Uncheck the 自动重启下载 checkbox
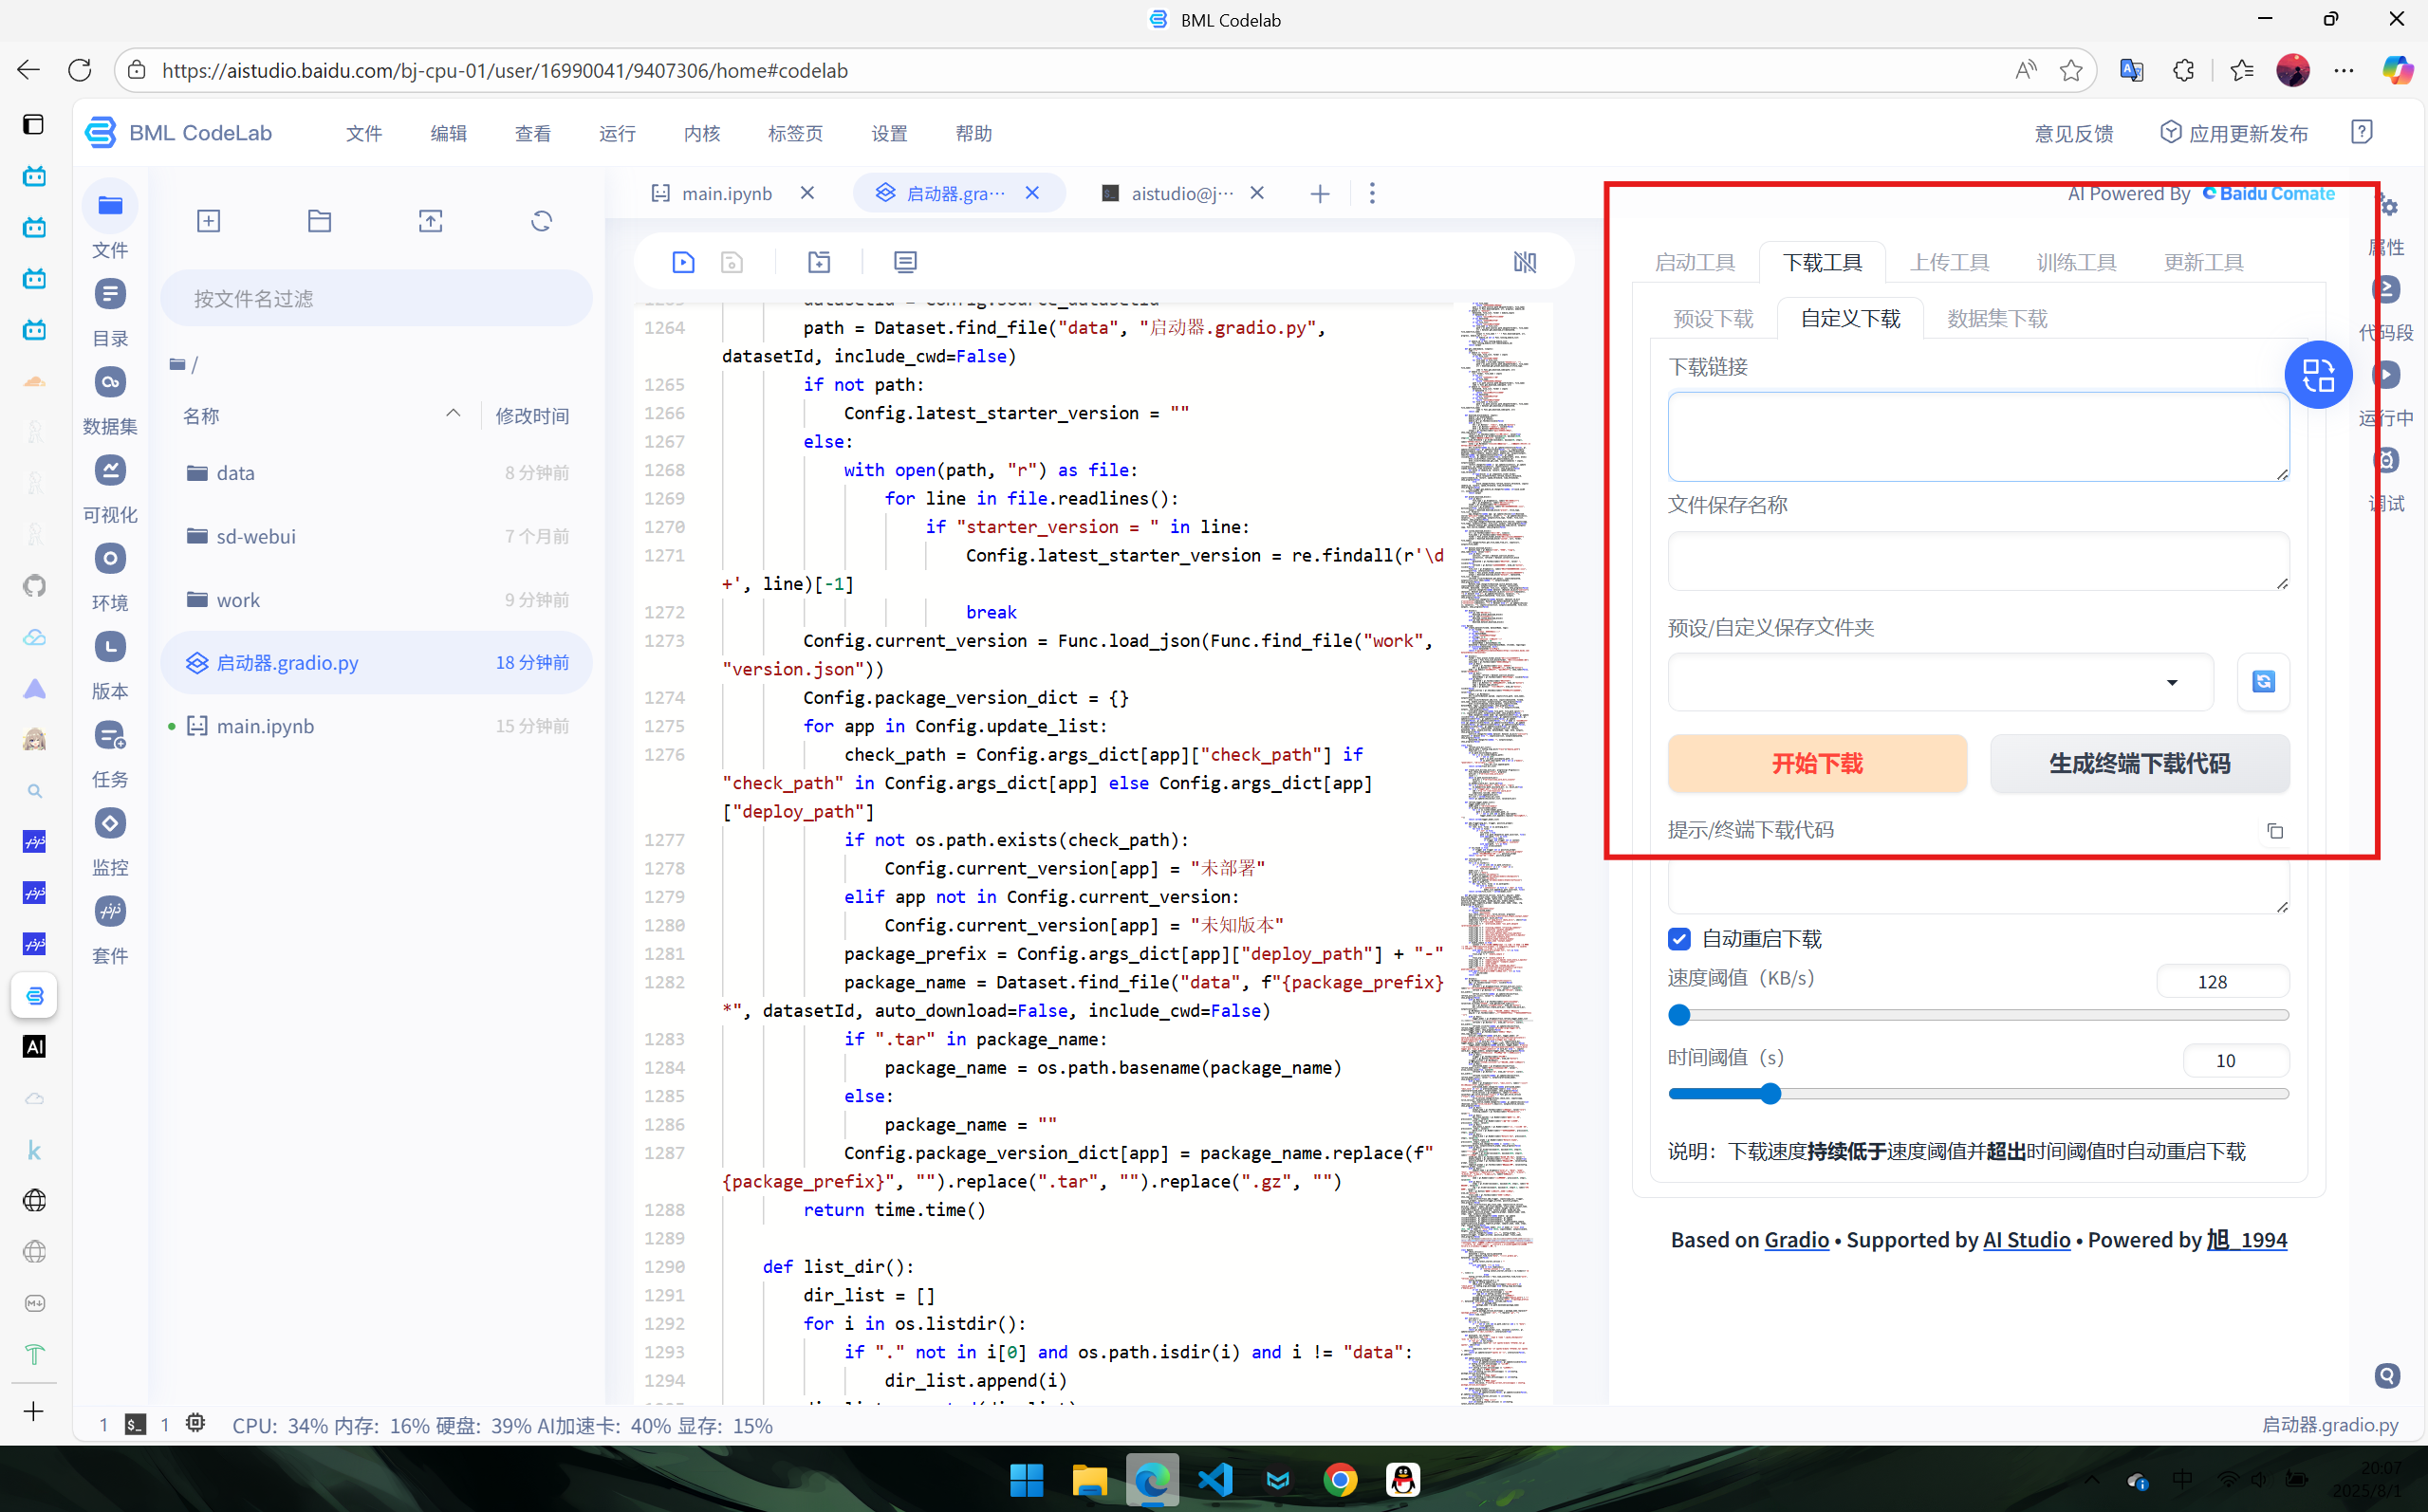This screenshot has width=2428, height=1512. pyautogui.click(x=1679, y=939)
